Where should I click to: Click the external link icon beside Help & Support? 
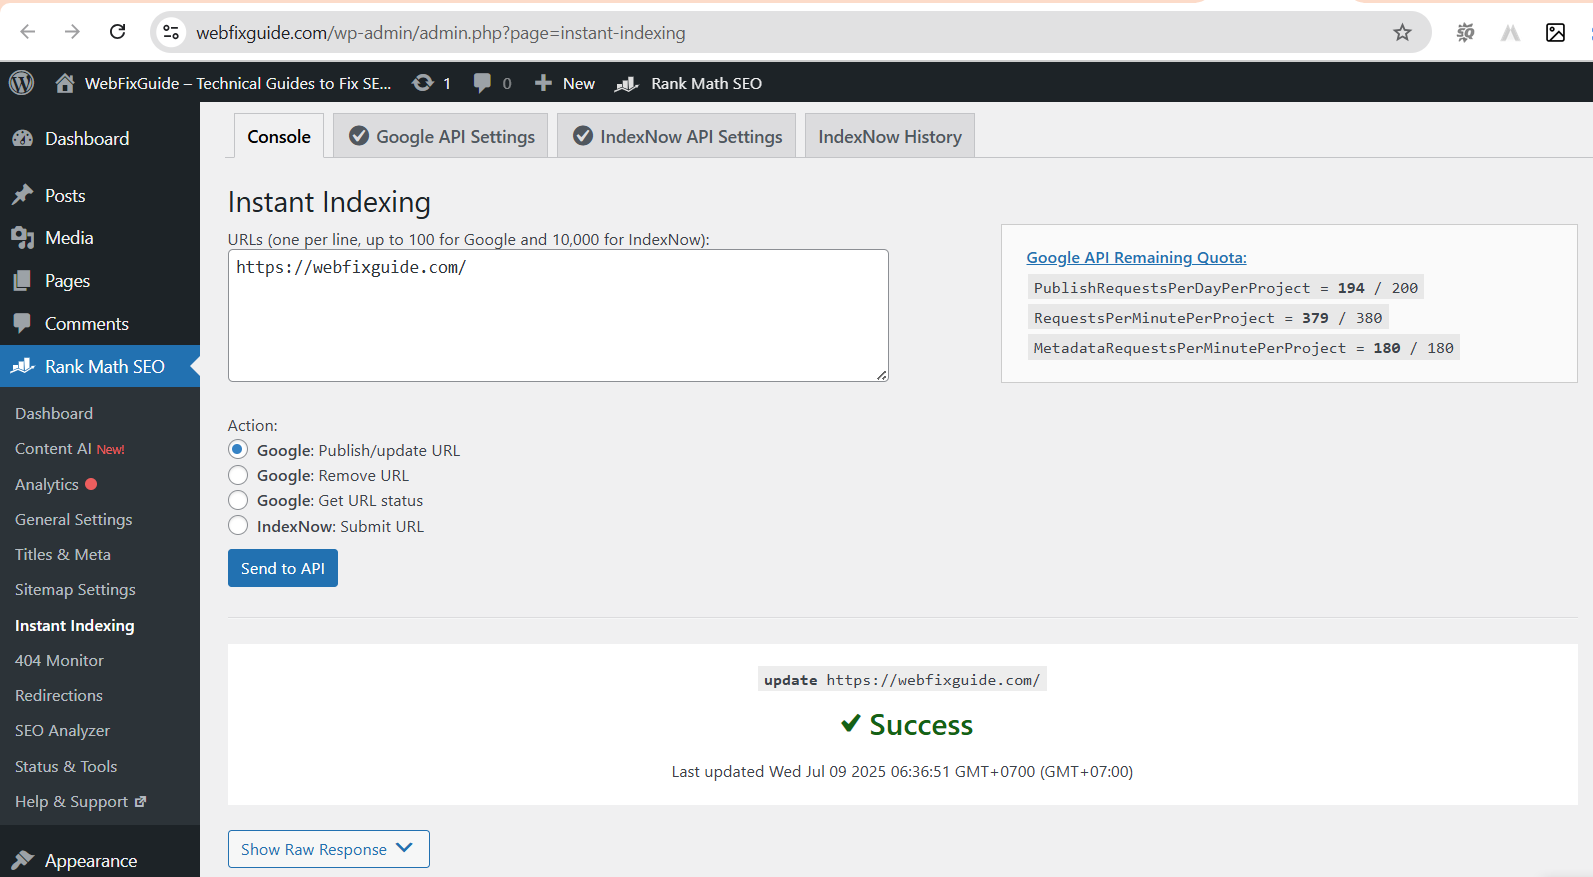tap(140, 801)
